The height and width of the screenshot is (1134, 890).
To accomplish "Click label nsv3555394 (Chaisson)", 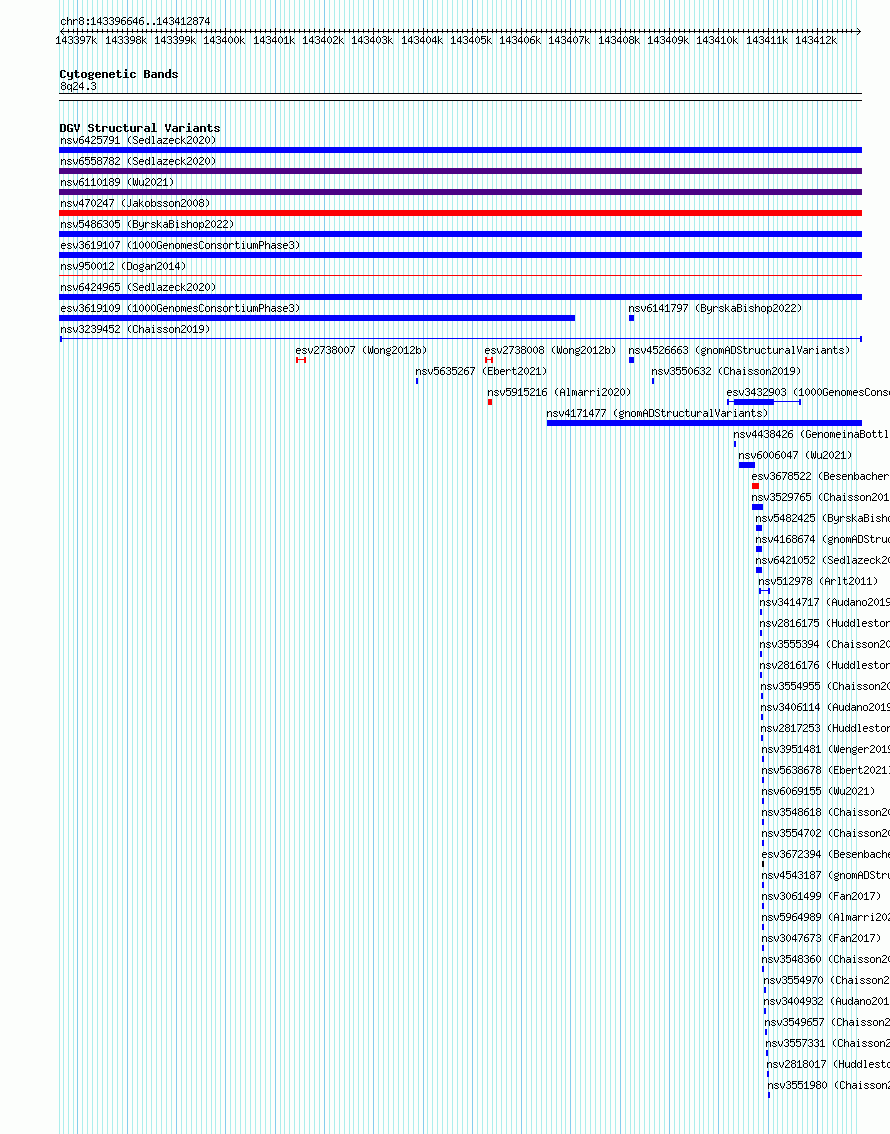I will [824, 644].
